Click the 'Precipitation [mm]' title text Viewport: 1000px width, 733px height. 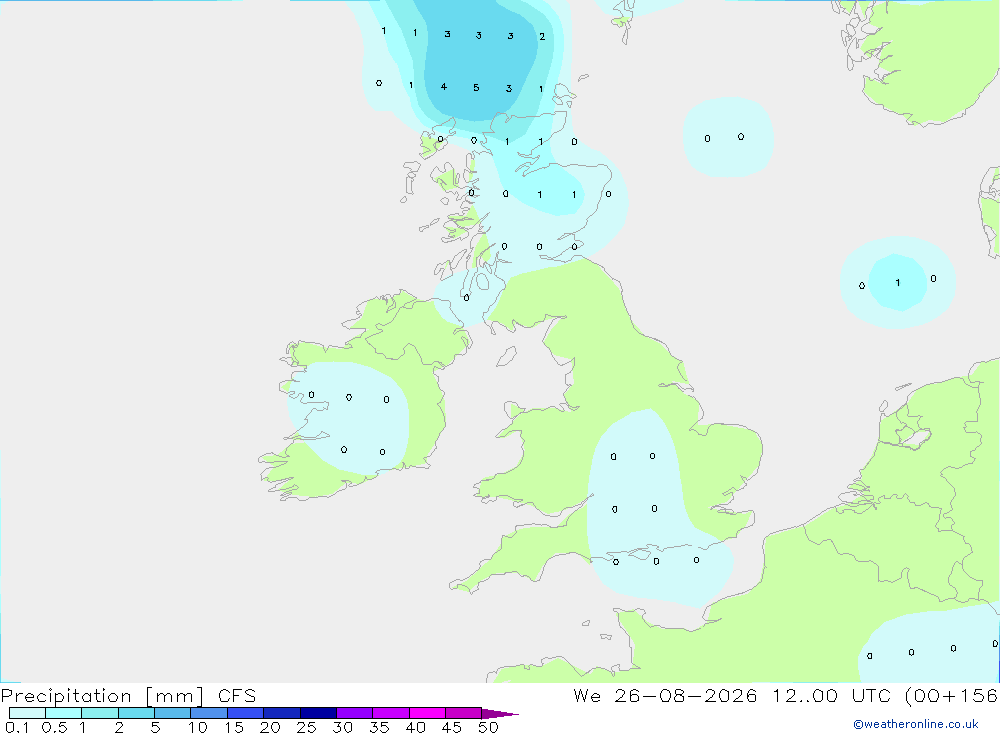pos(103,696)
